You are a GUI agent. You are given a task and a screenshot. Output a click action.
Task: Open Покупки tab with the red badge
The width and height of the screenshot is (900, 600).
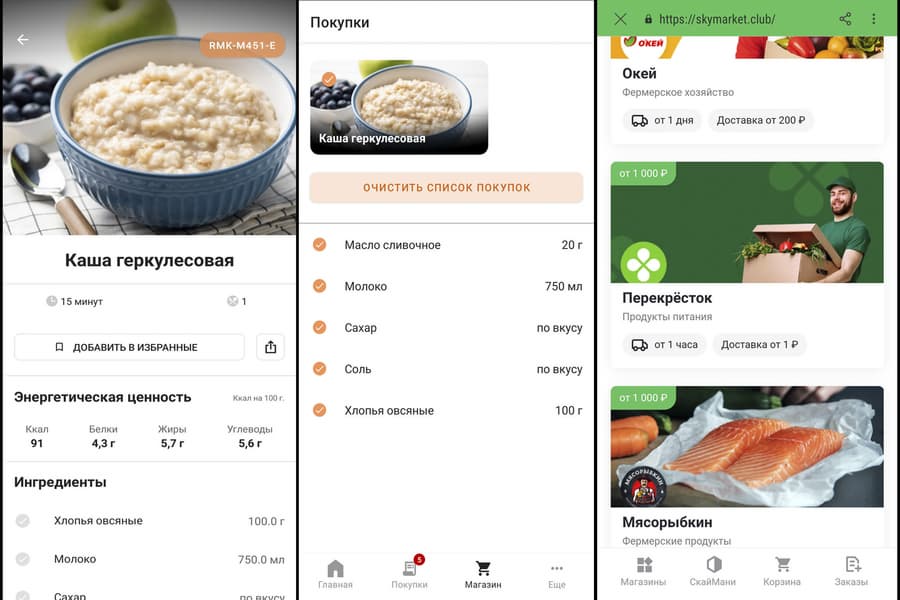click(x=409, y=574)
